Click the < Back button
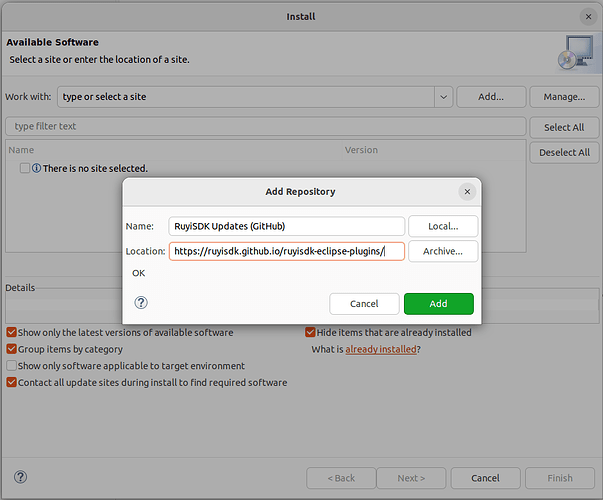Viewport: 603px width, 500px height. [341, 478]
